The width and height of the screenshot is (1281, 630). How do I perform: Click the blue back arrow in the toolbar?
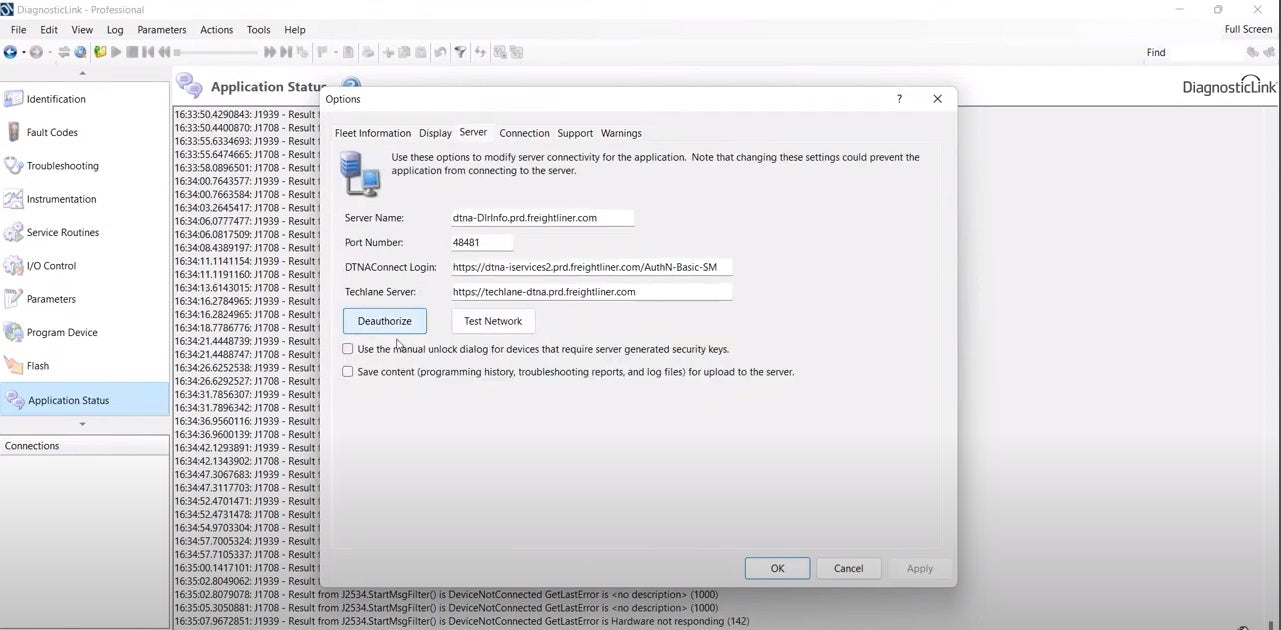point(10,52)
